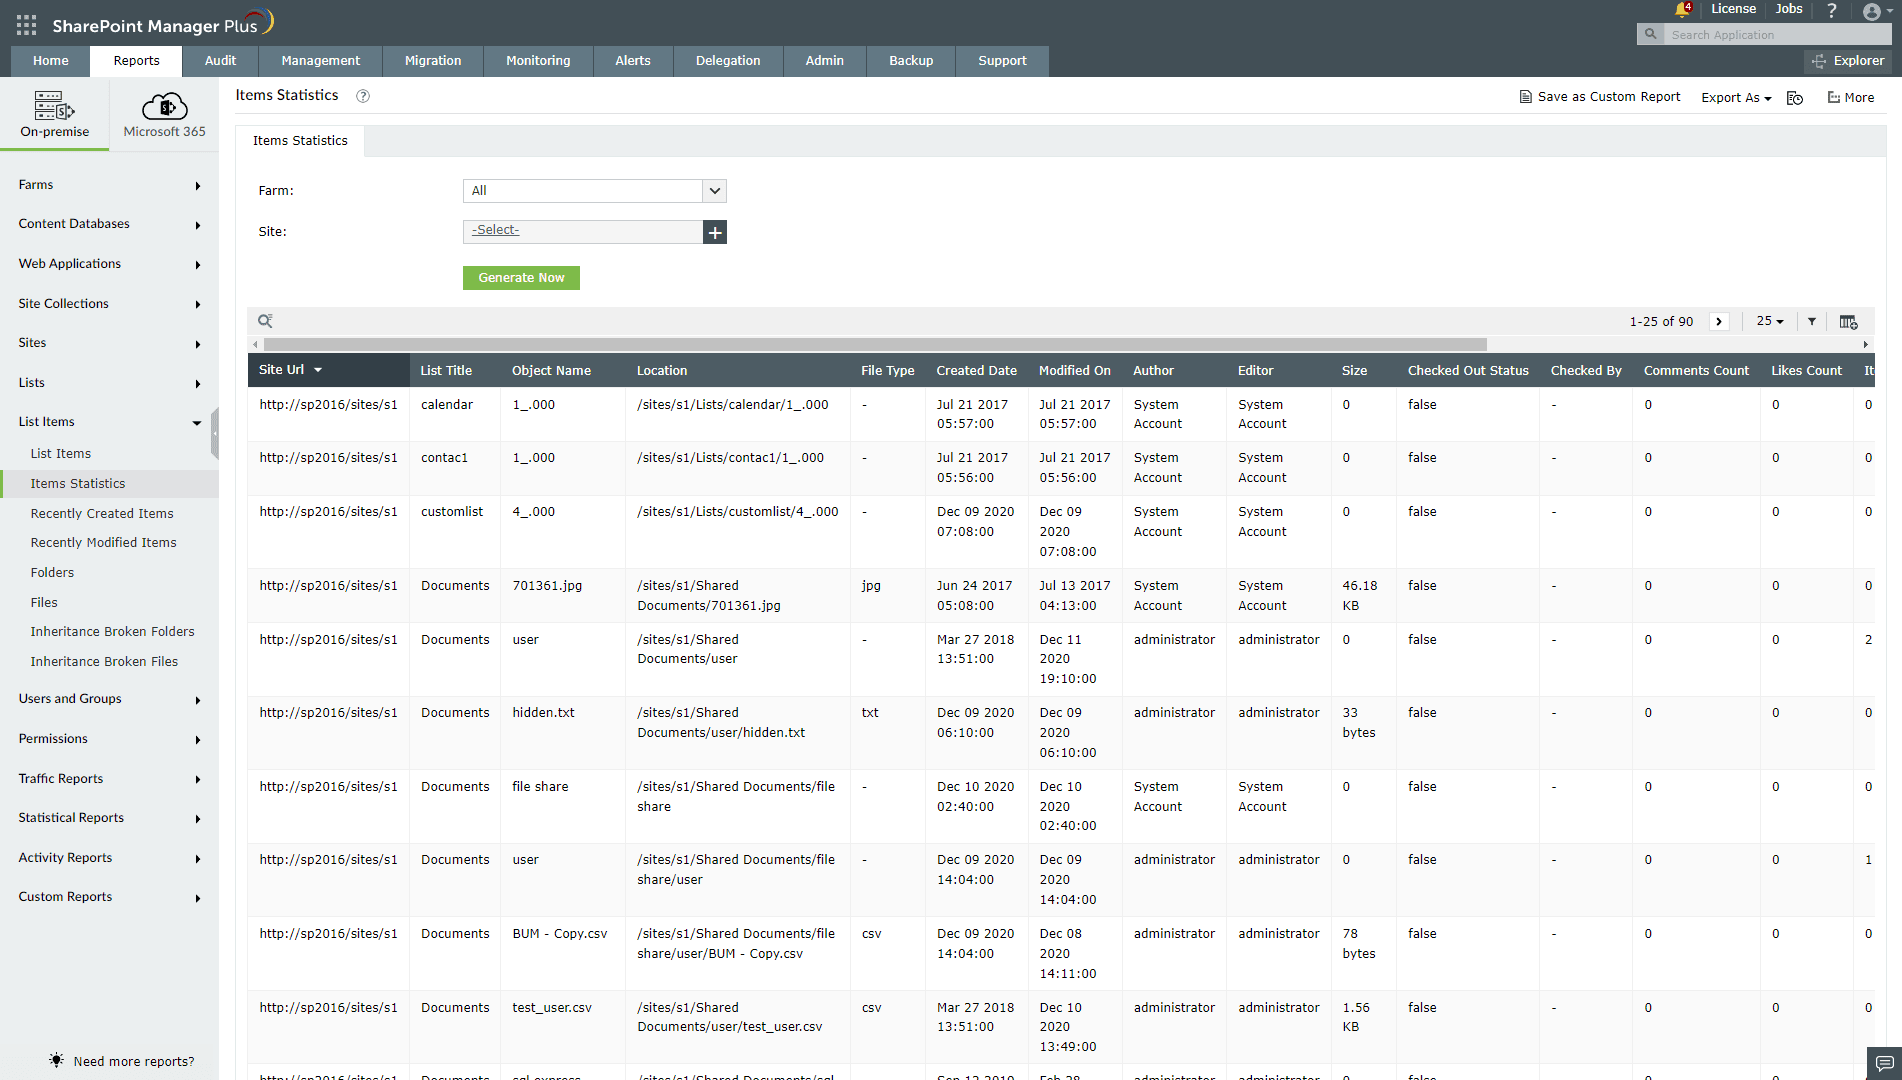Open the Management tab
Viewport: 1902px width, 1080px height.
point(320,61)
